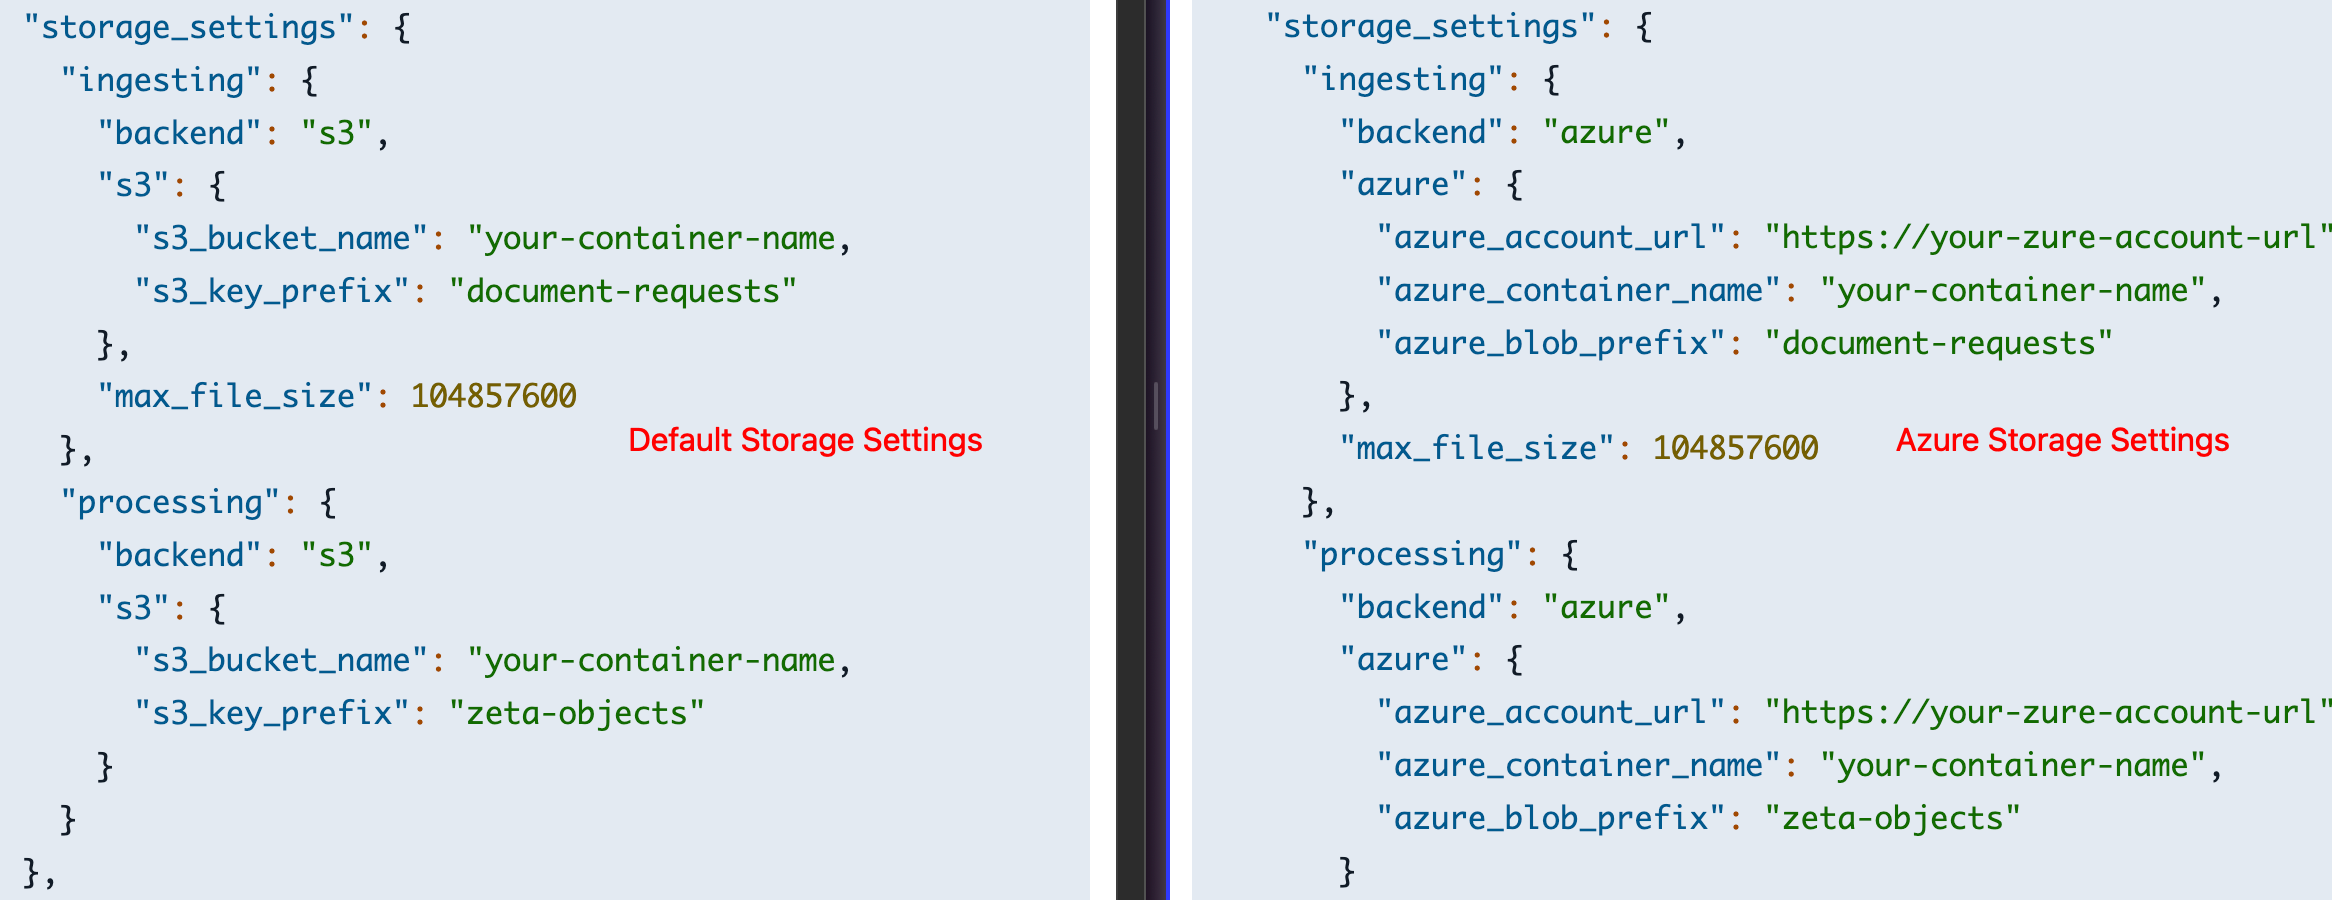This screenshot has height=900, width=2346.
Task: Click the "azure_blob_prefix" key under ingesting
Action: tap(1551, 343)
